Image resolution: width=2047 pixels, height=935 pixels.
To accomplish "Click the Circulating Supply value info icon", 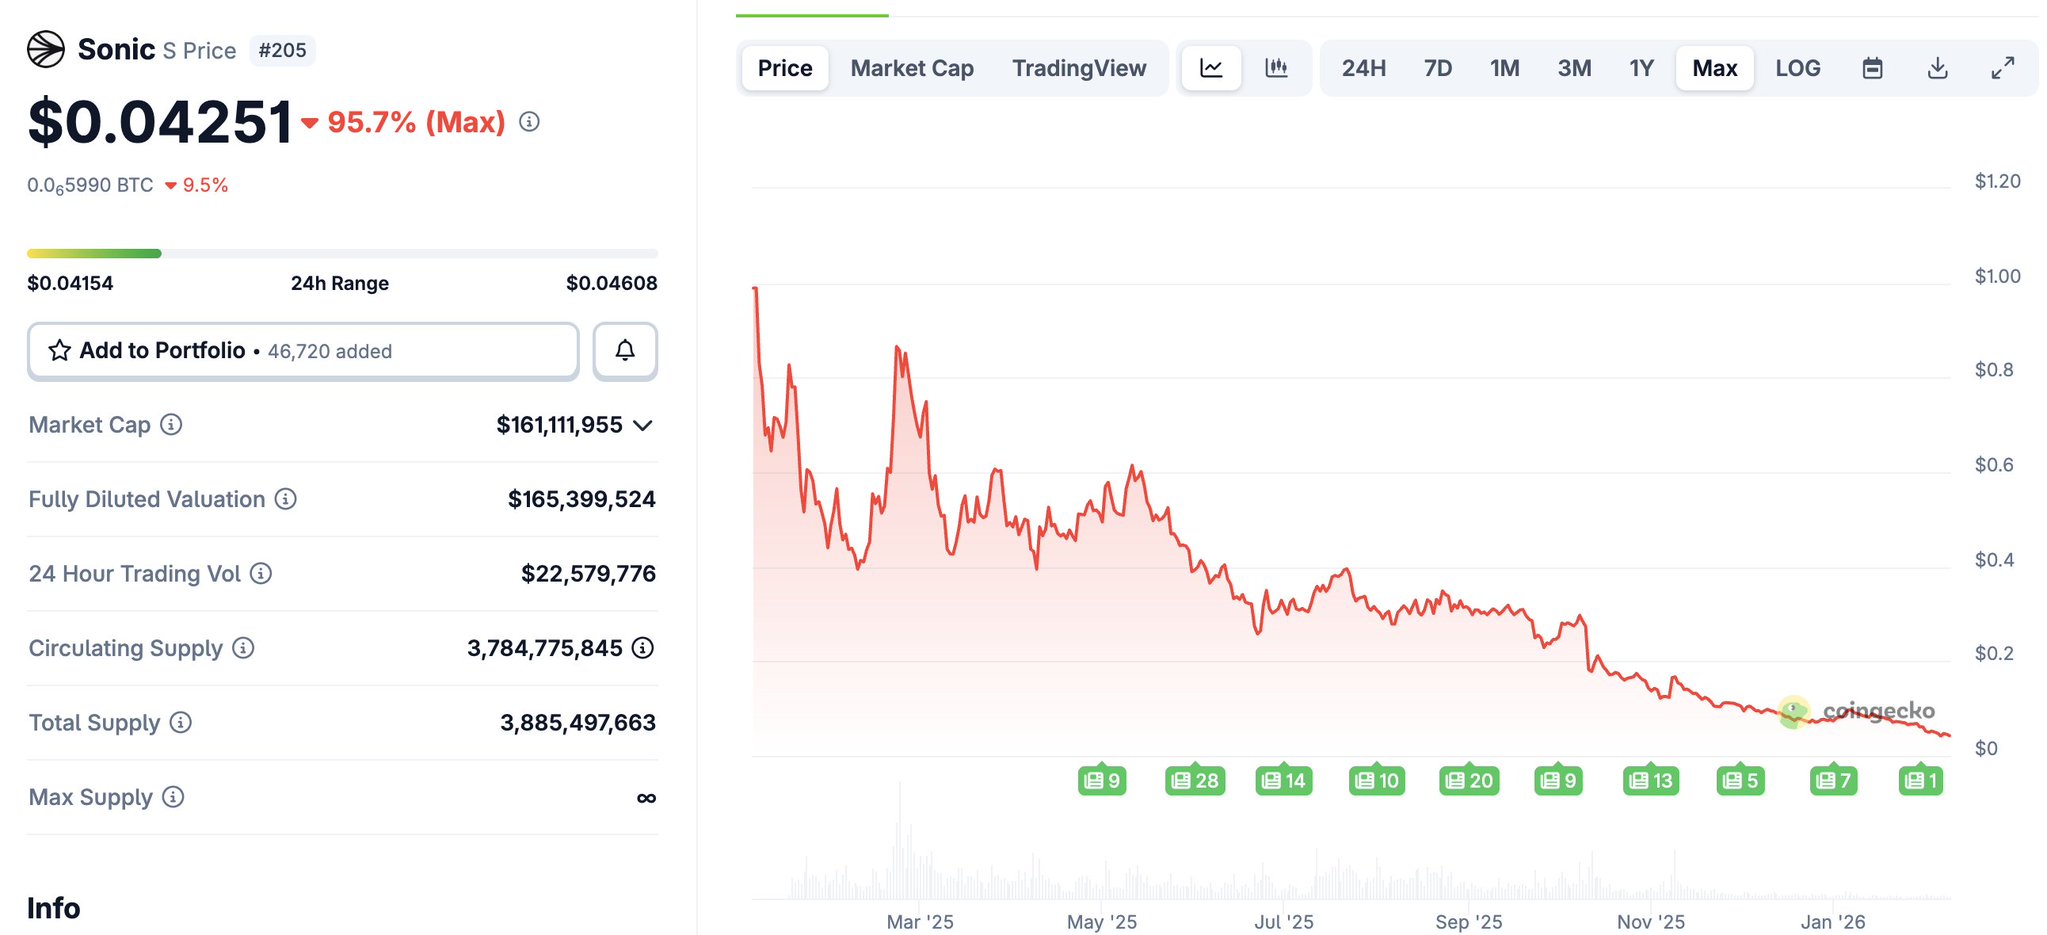I will 643,648.
